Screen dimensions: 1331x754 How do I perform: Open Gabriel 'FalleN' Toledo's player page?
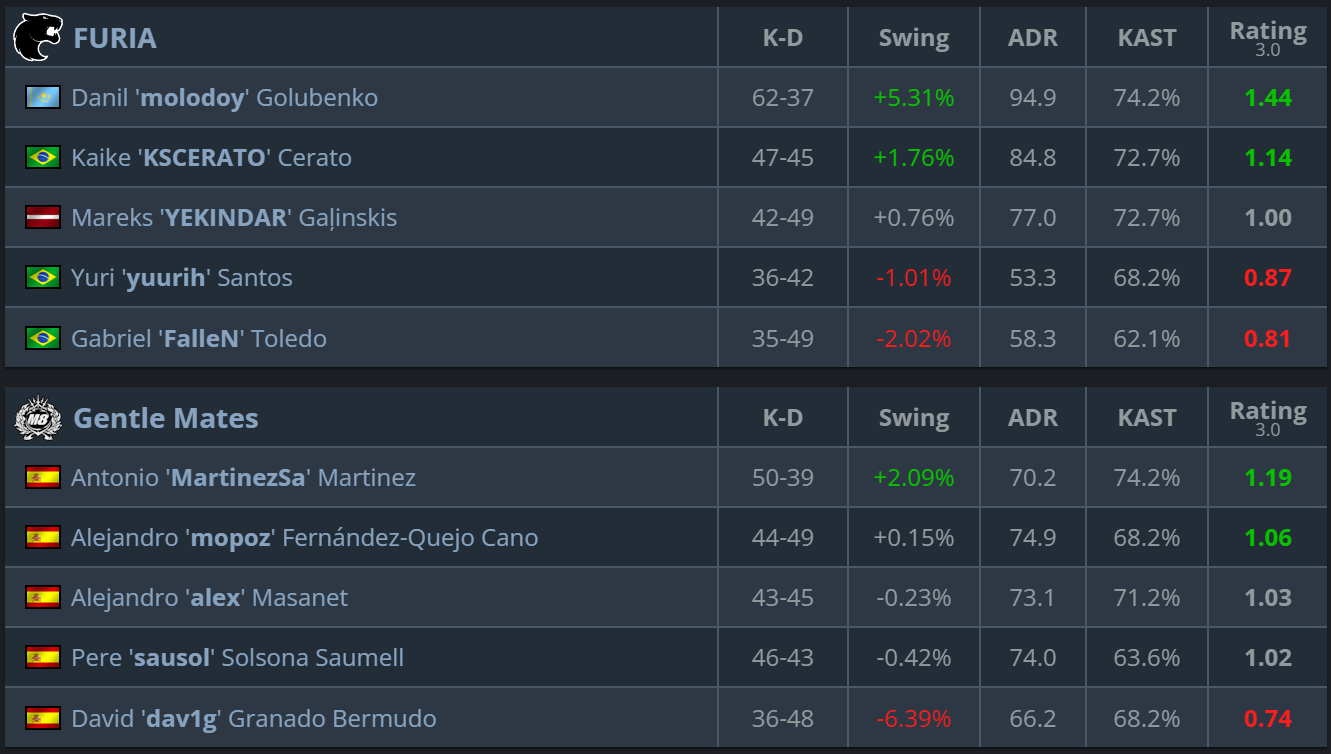(199, 338)
